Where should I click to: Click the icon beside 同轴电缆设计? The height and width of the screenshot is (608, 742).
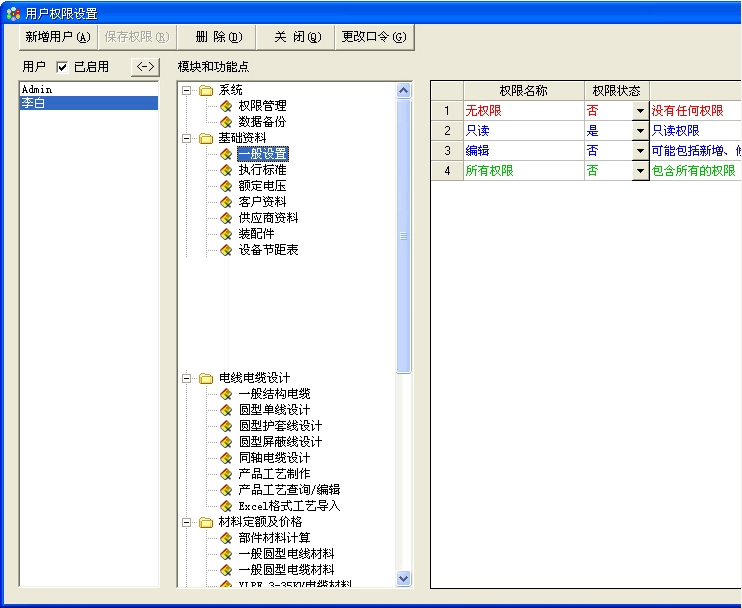tap(226, 458)
